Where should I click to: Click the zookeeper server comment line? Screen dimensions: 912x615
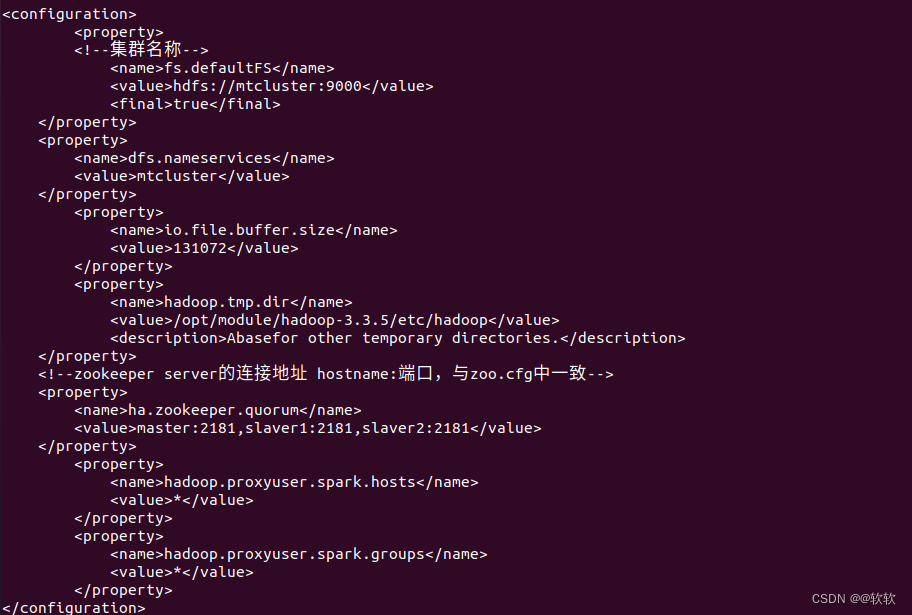point(326,374)
